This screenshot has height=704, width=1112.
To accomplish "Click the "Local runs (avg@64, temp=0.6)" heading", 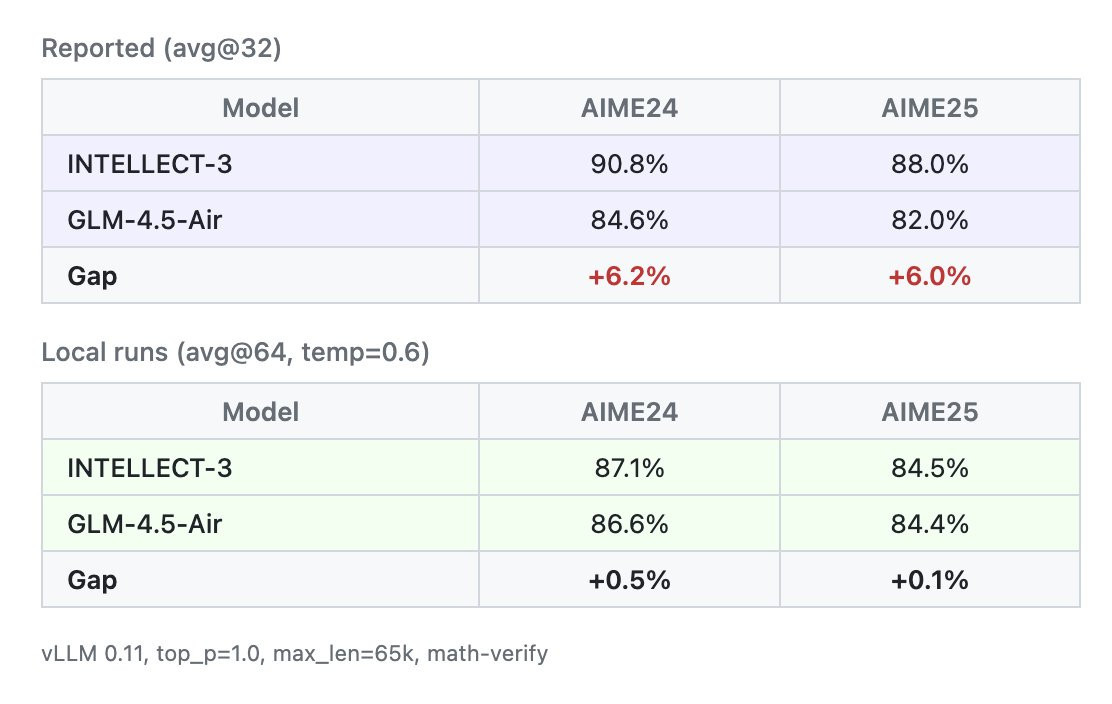I will pyautogui.click(x=235, y=353).
